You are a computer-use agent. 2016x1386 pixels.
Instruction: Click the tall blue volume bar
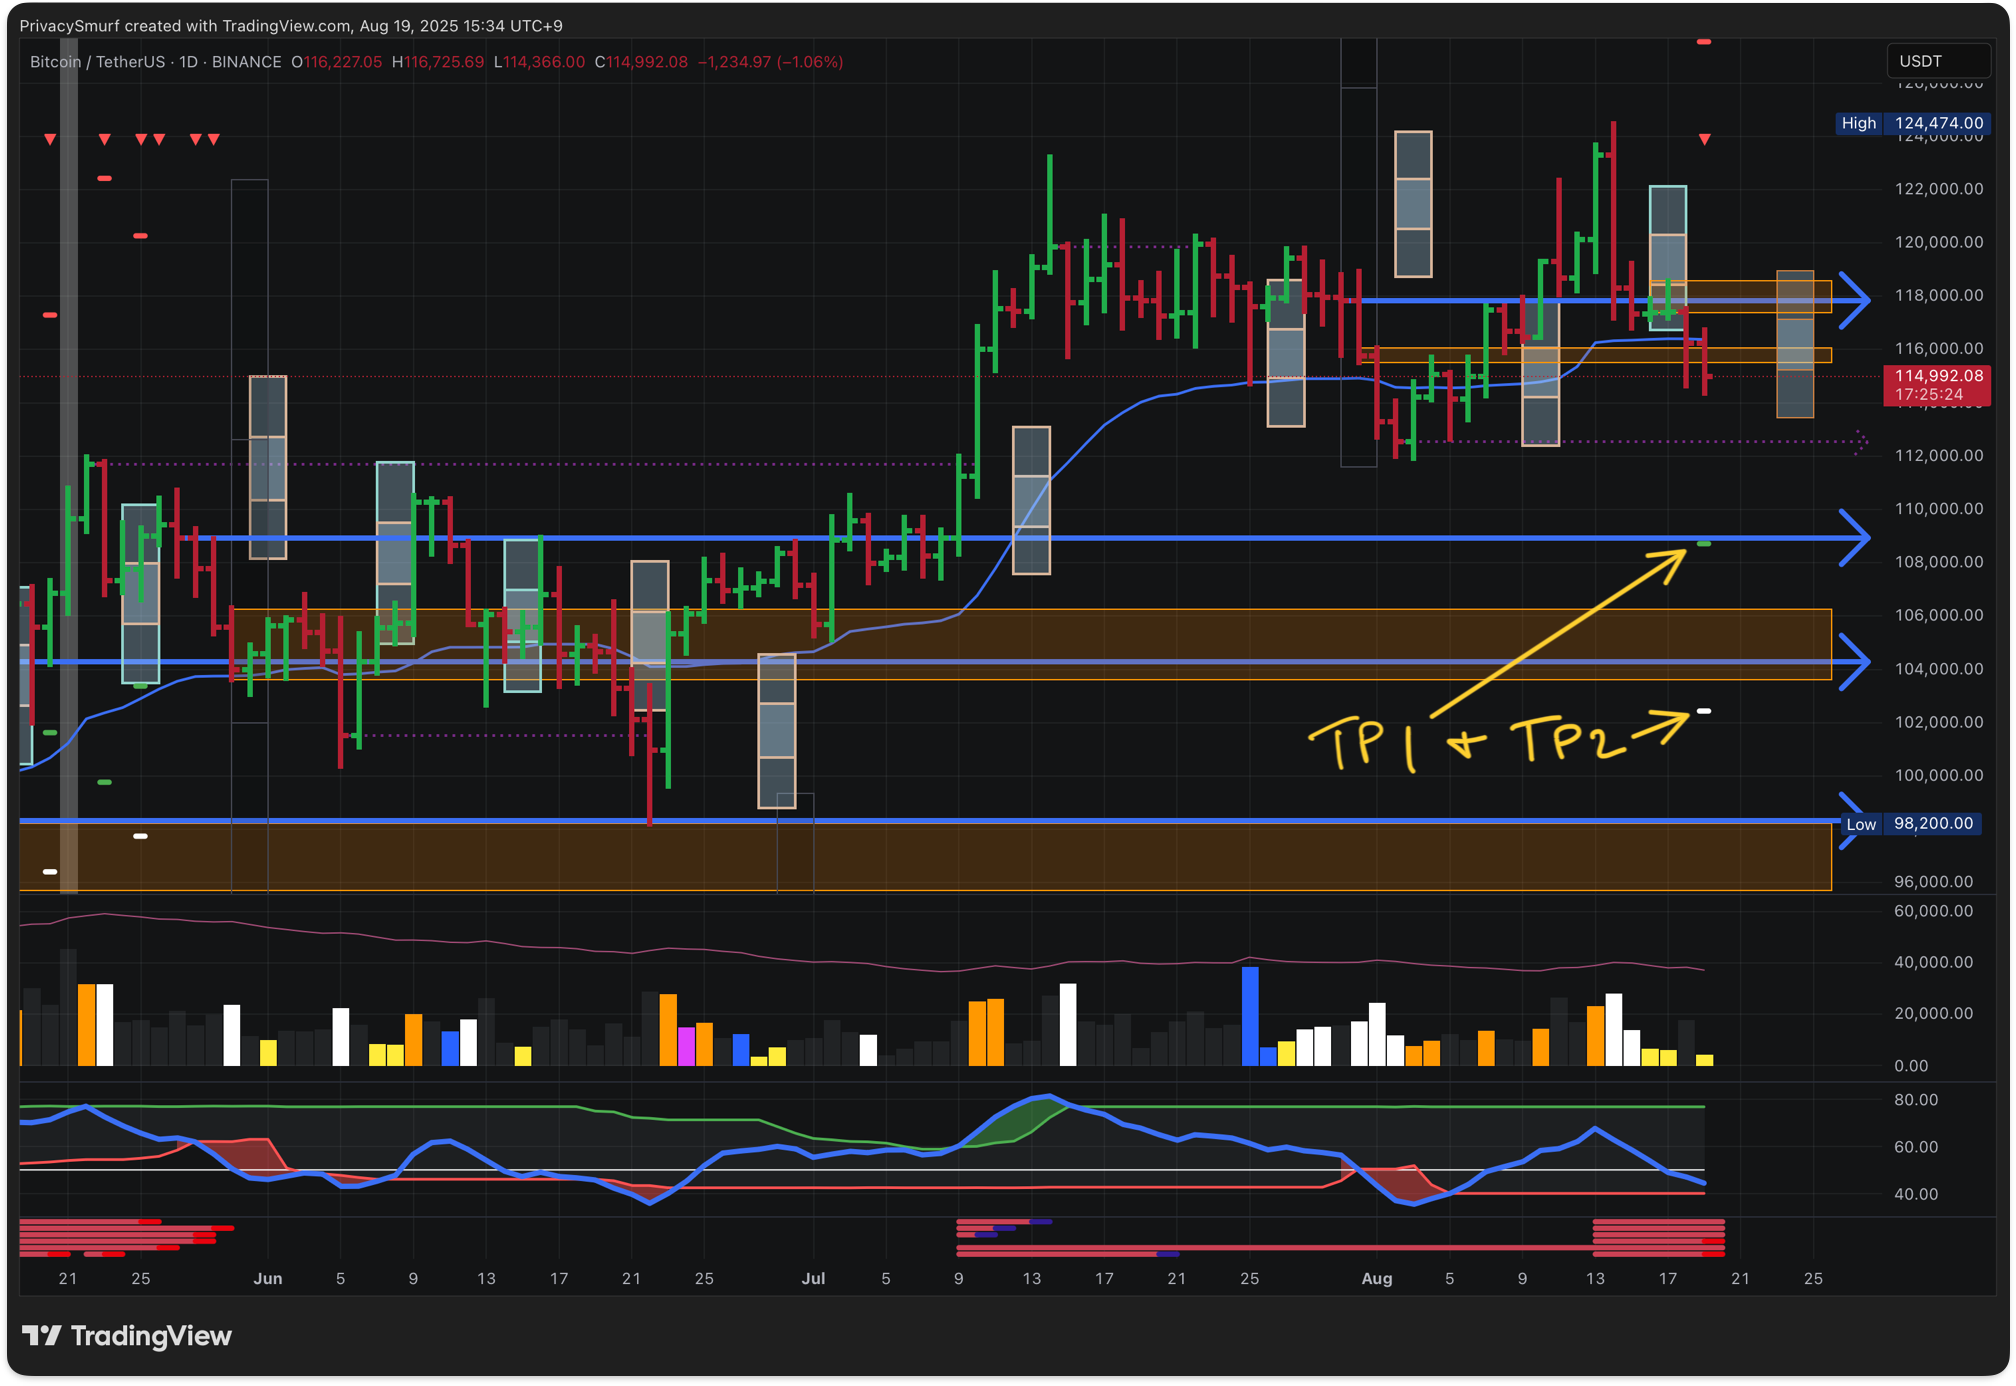click(1250, 1015)
